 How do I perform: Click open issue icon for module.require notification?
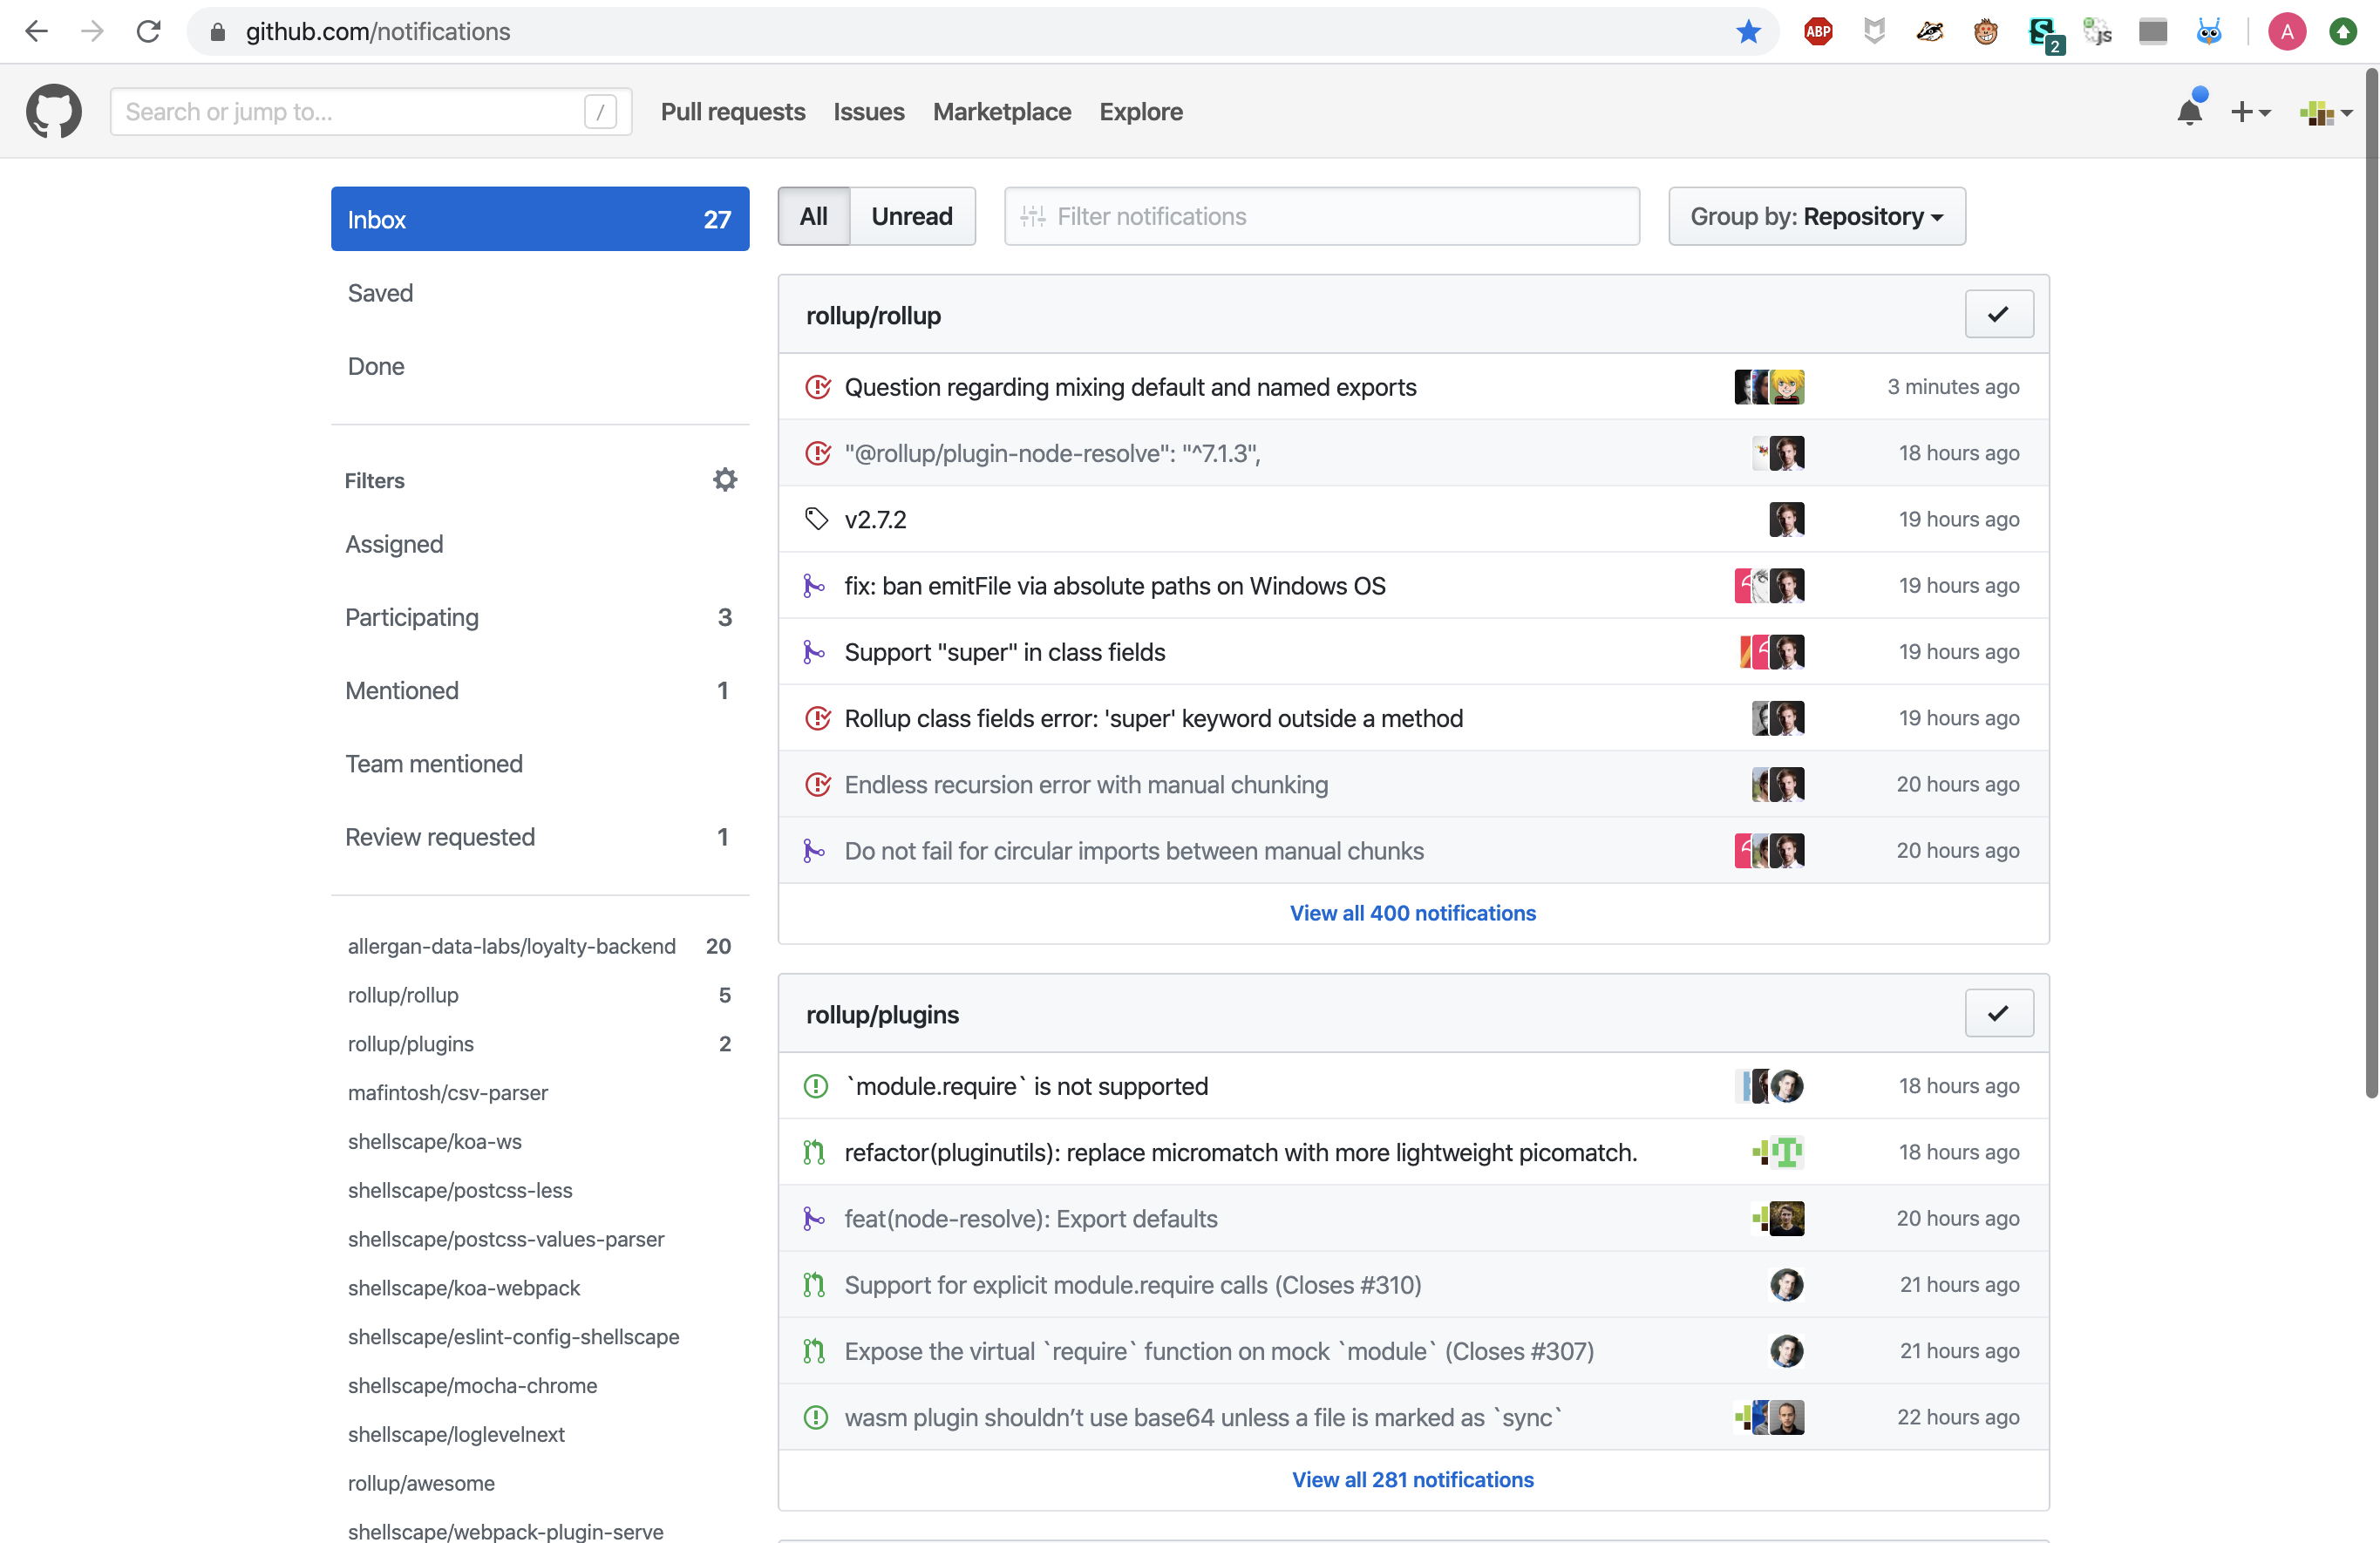tap(816, 1086)
